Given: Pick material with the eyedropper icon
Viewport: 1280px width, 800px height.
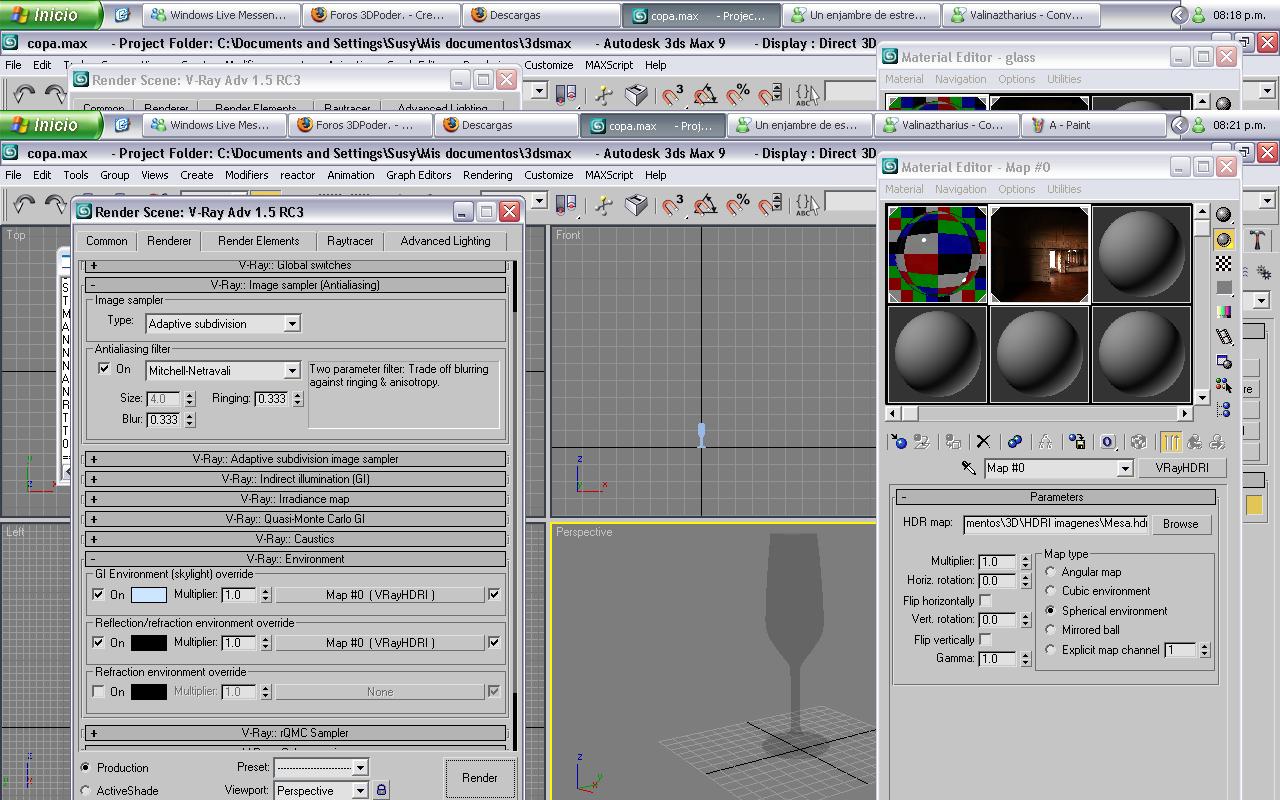Looking at the screenshot, I should (x=968, y=467).
